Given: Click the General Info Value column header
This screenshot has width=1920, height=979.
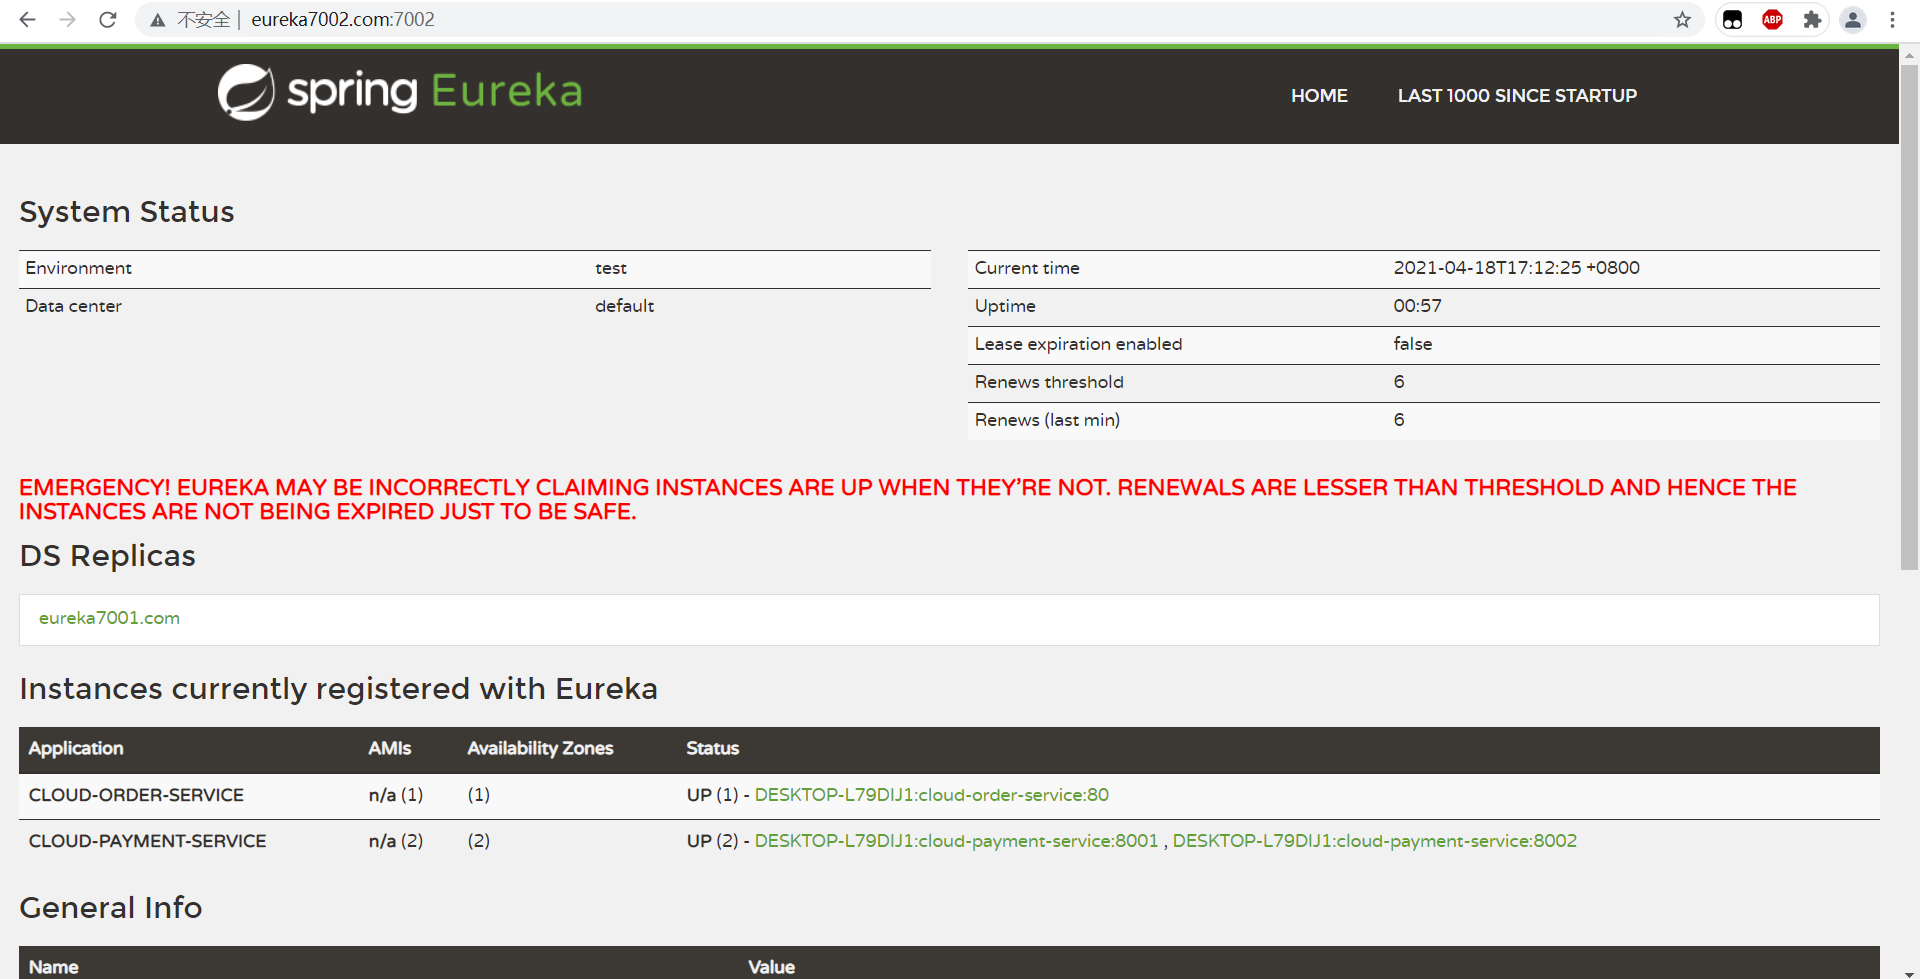Looking at the screenshot, I should pyautogui.click(x=771, y=967).
